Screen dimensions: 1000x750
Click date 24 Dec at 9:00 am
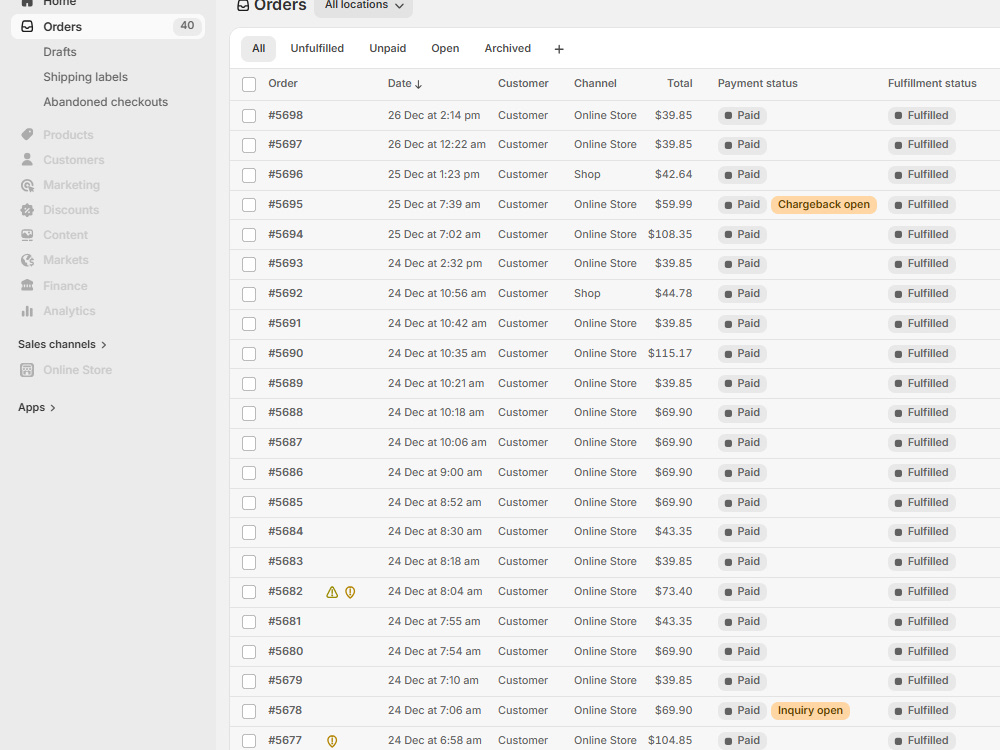click(435, 473)
